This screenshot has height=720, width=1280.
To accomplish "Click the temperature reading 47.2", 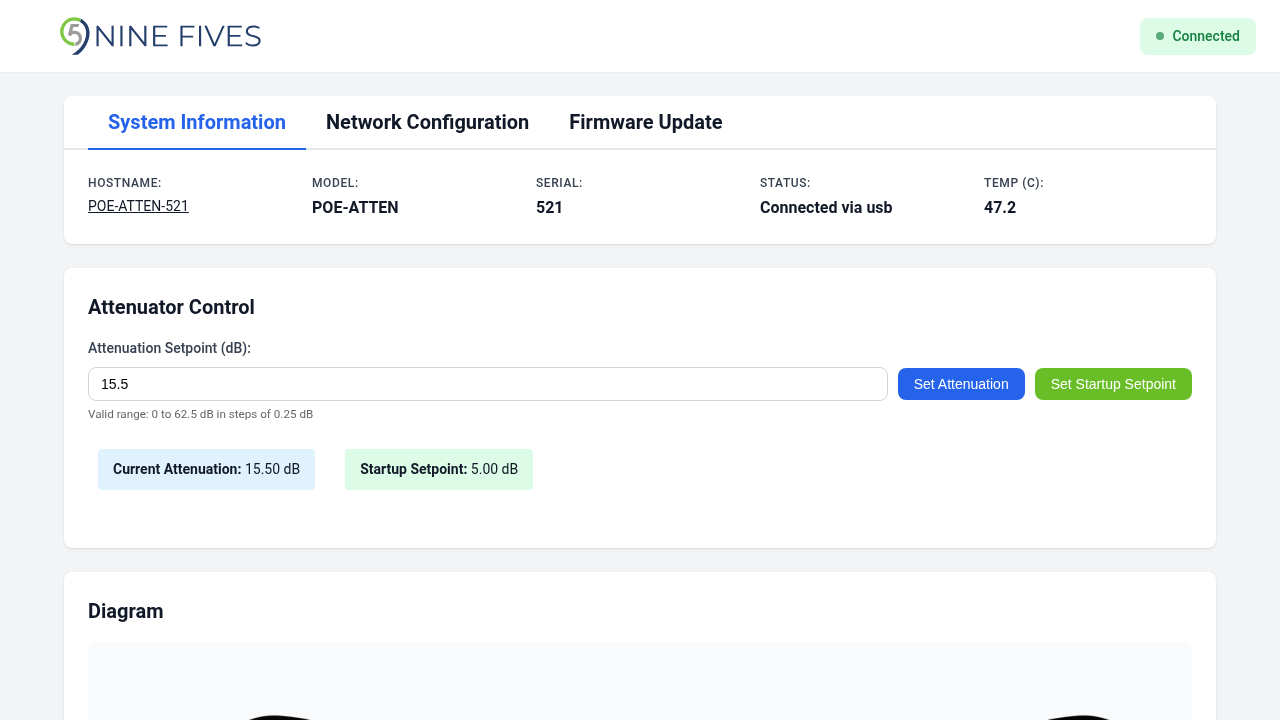I will pos(999,208).
